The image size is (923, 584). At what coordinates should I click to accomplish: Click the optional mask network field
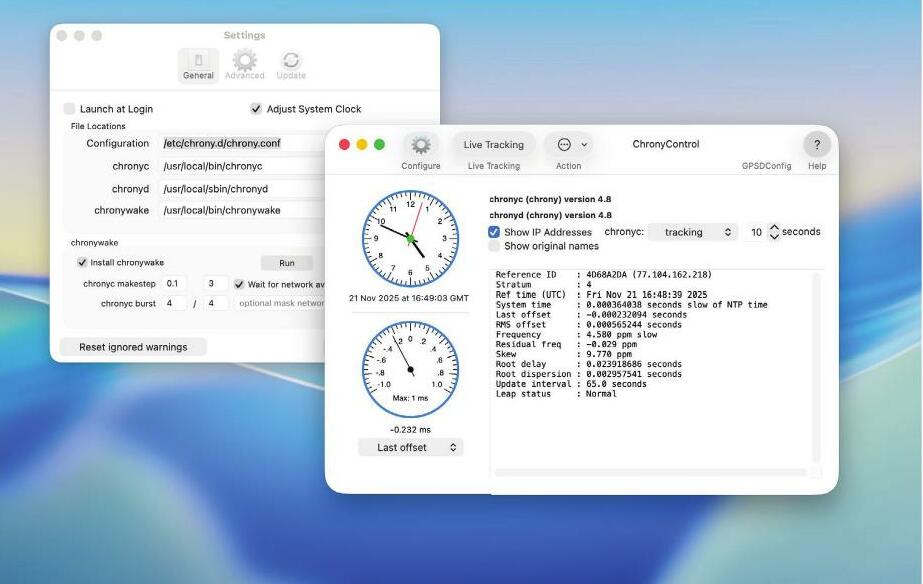280,303
